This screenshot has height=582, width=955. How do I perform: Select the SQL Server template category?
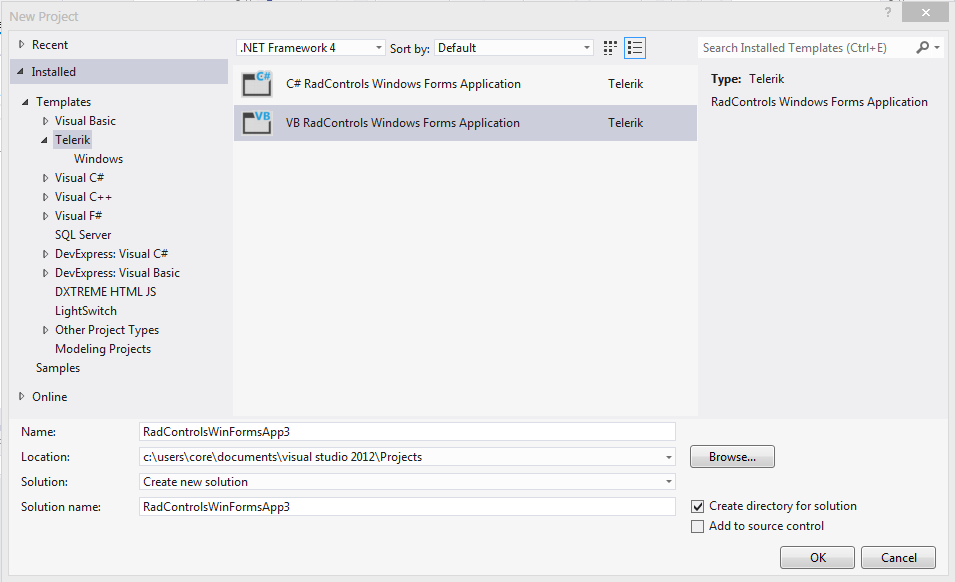pyautogui.click(x=83, y=235)
